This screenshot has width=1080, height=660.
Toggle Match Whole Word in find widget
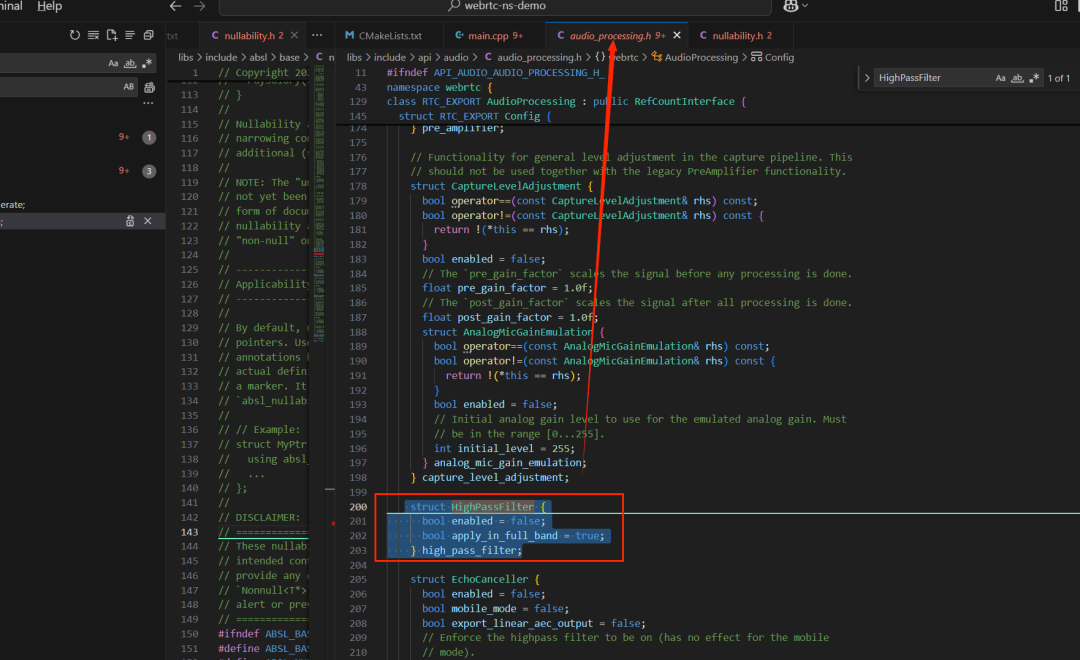(1017, 78)
